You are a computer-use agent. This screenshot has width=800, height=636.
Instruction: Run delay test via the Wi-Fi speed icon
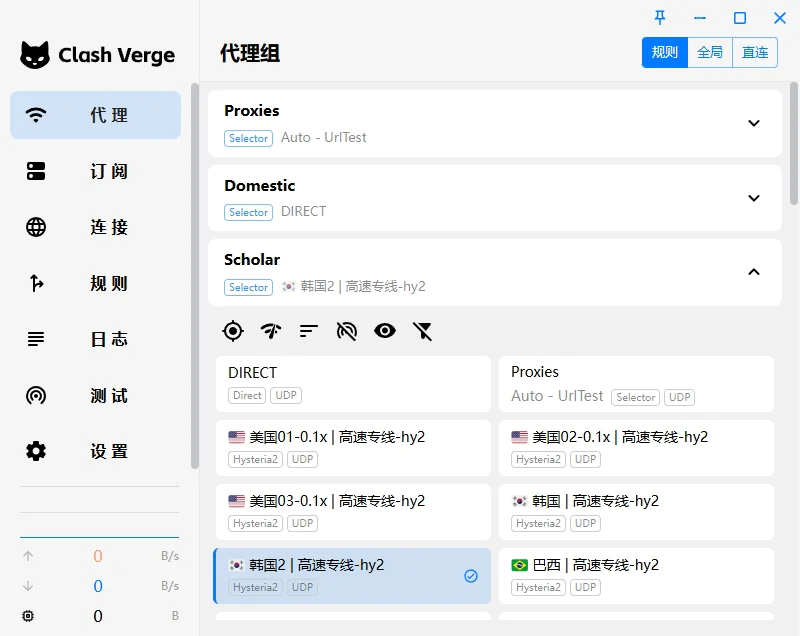(271, 331)
